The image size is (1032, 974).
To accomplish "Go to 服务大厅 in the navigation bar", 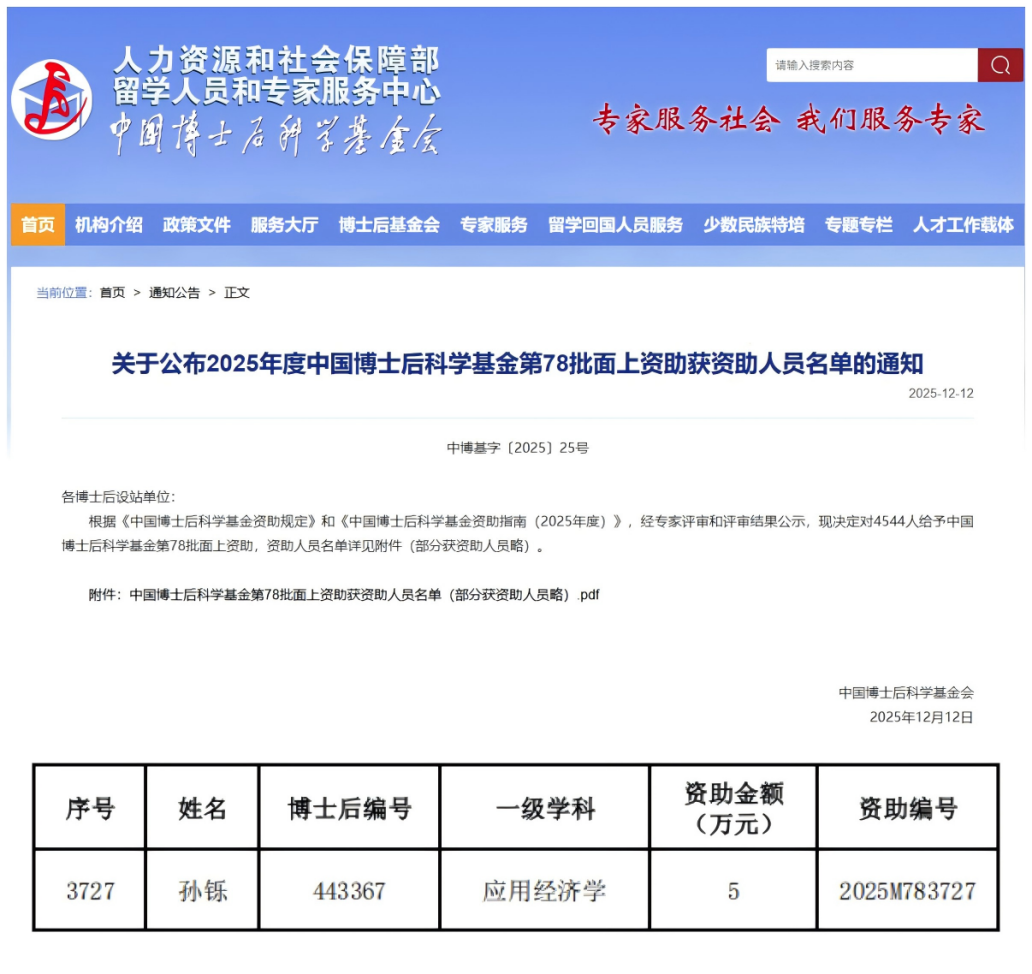I will [284, 225].
